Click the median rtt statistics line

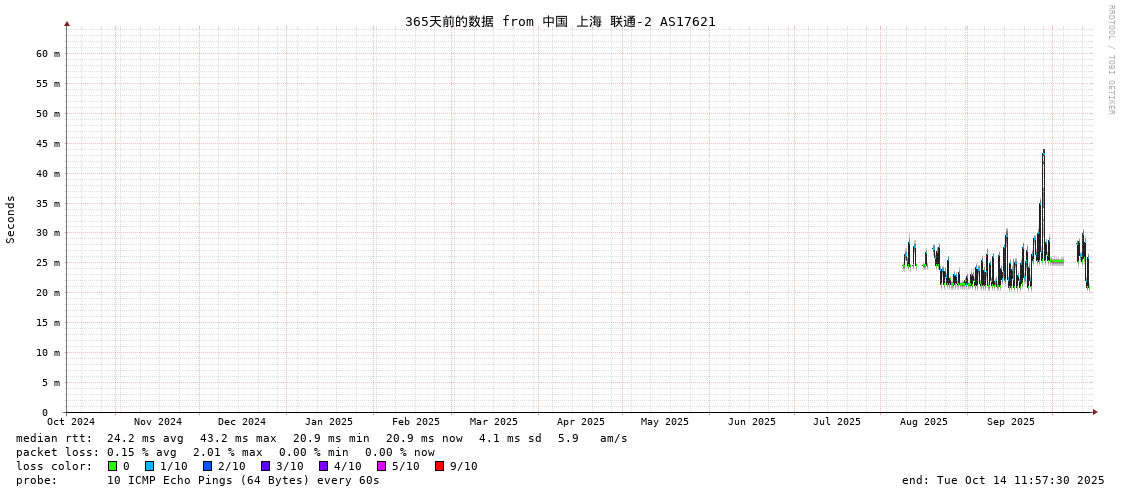click(322, 438)
